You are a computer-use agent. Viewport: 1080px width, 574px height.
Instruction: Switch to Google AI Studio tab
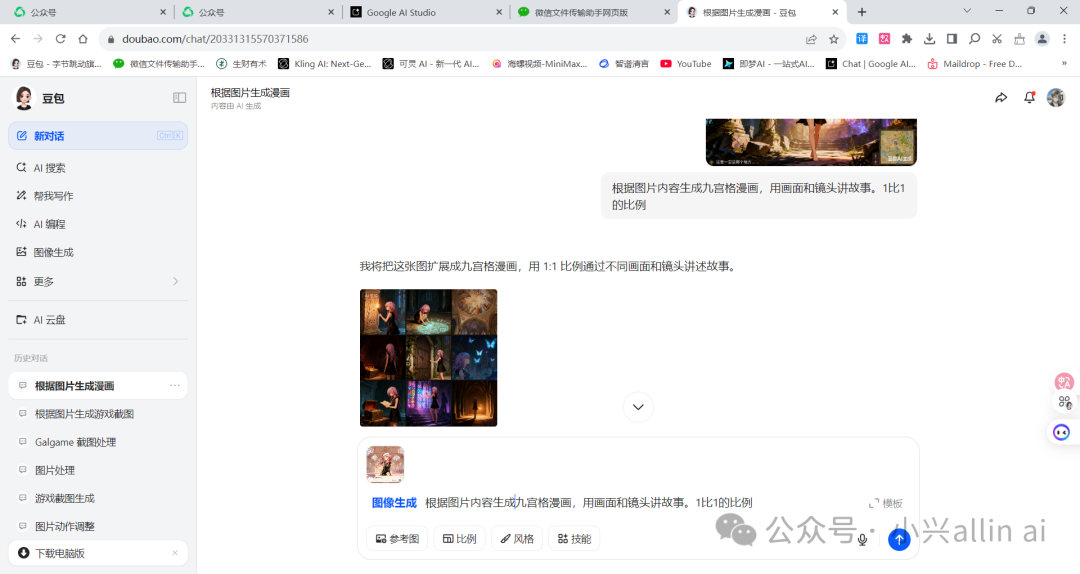(426, 12)
